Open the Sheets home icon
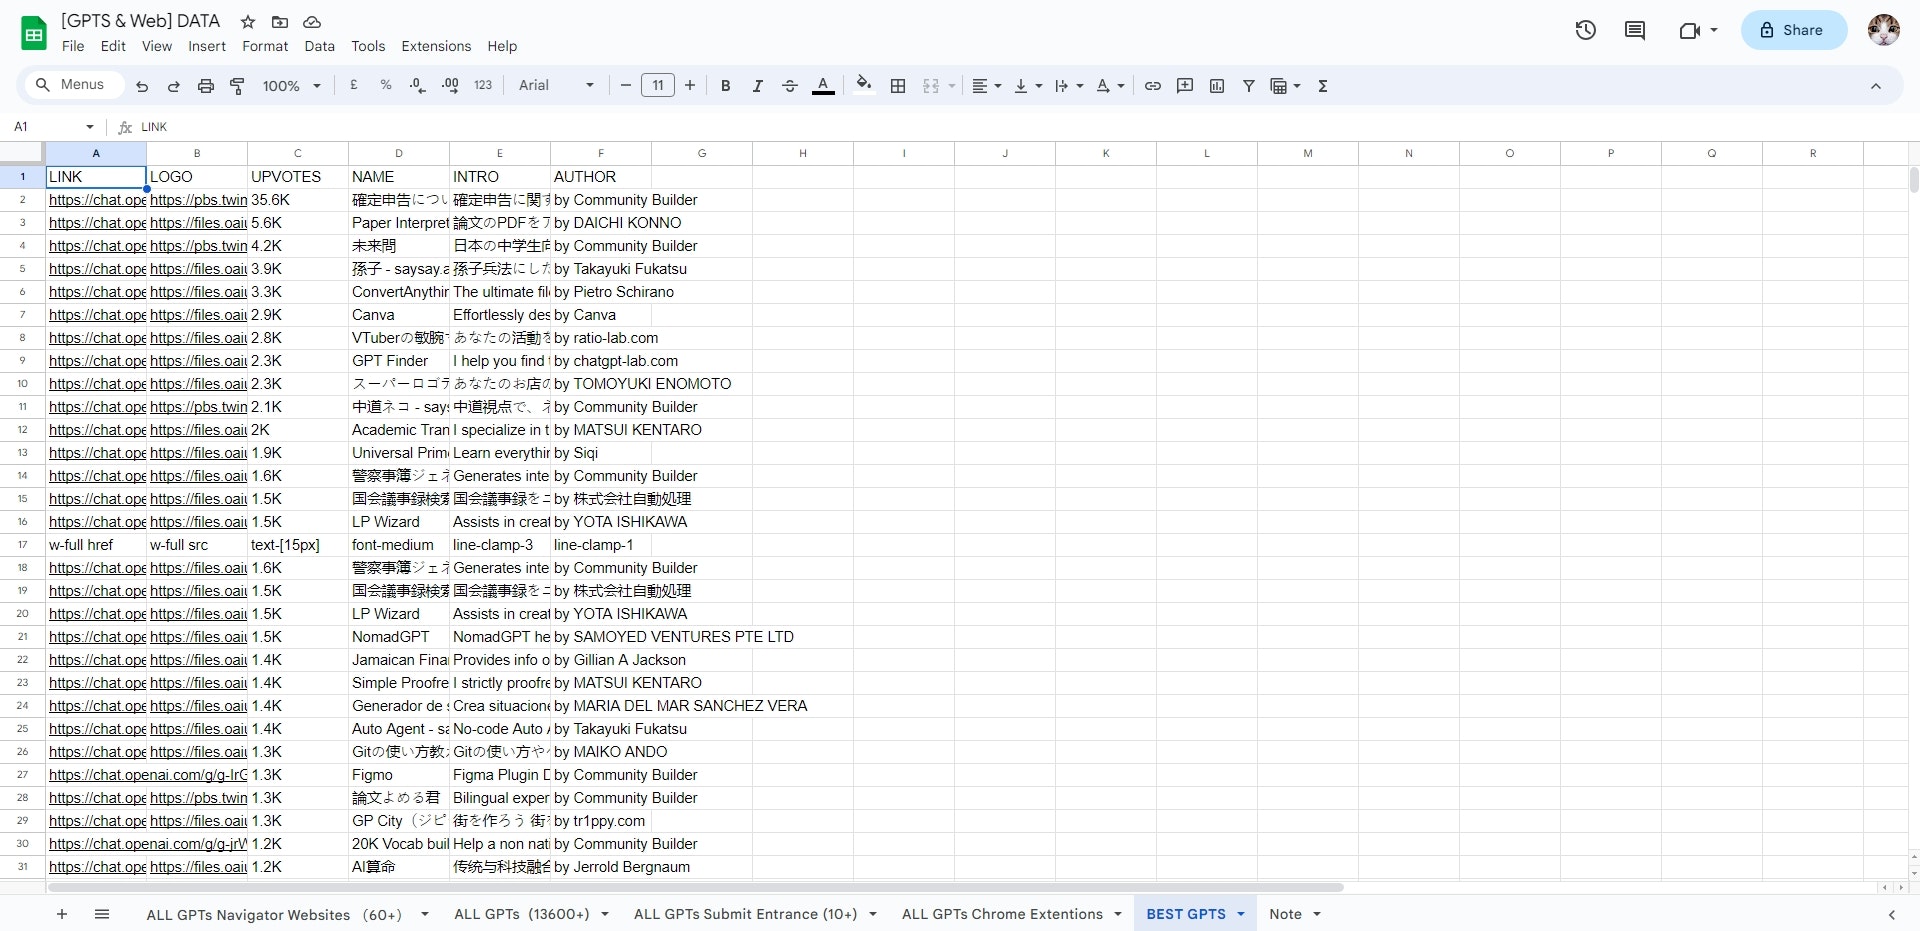The width and height of the screenshot is (1920, 931). (x=34, y=33)
